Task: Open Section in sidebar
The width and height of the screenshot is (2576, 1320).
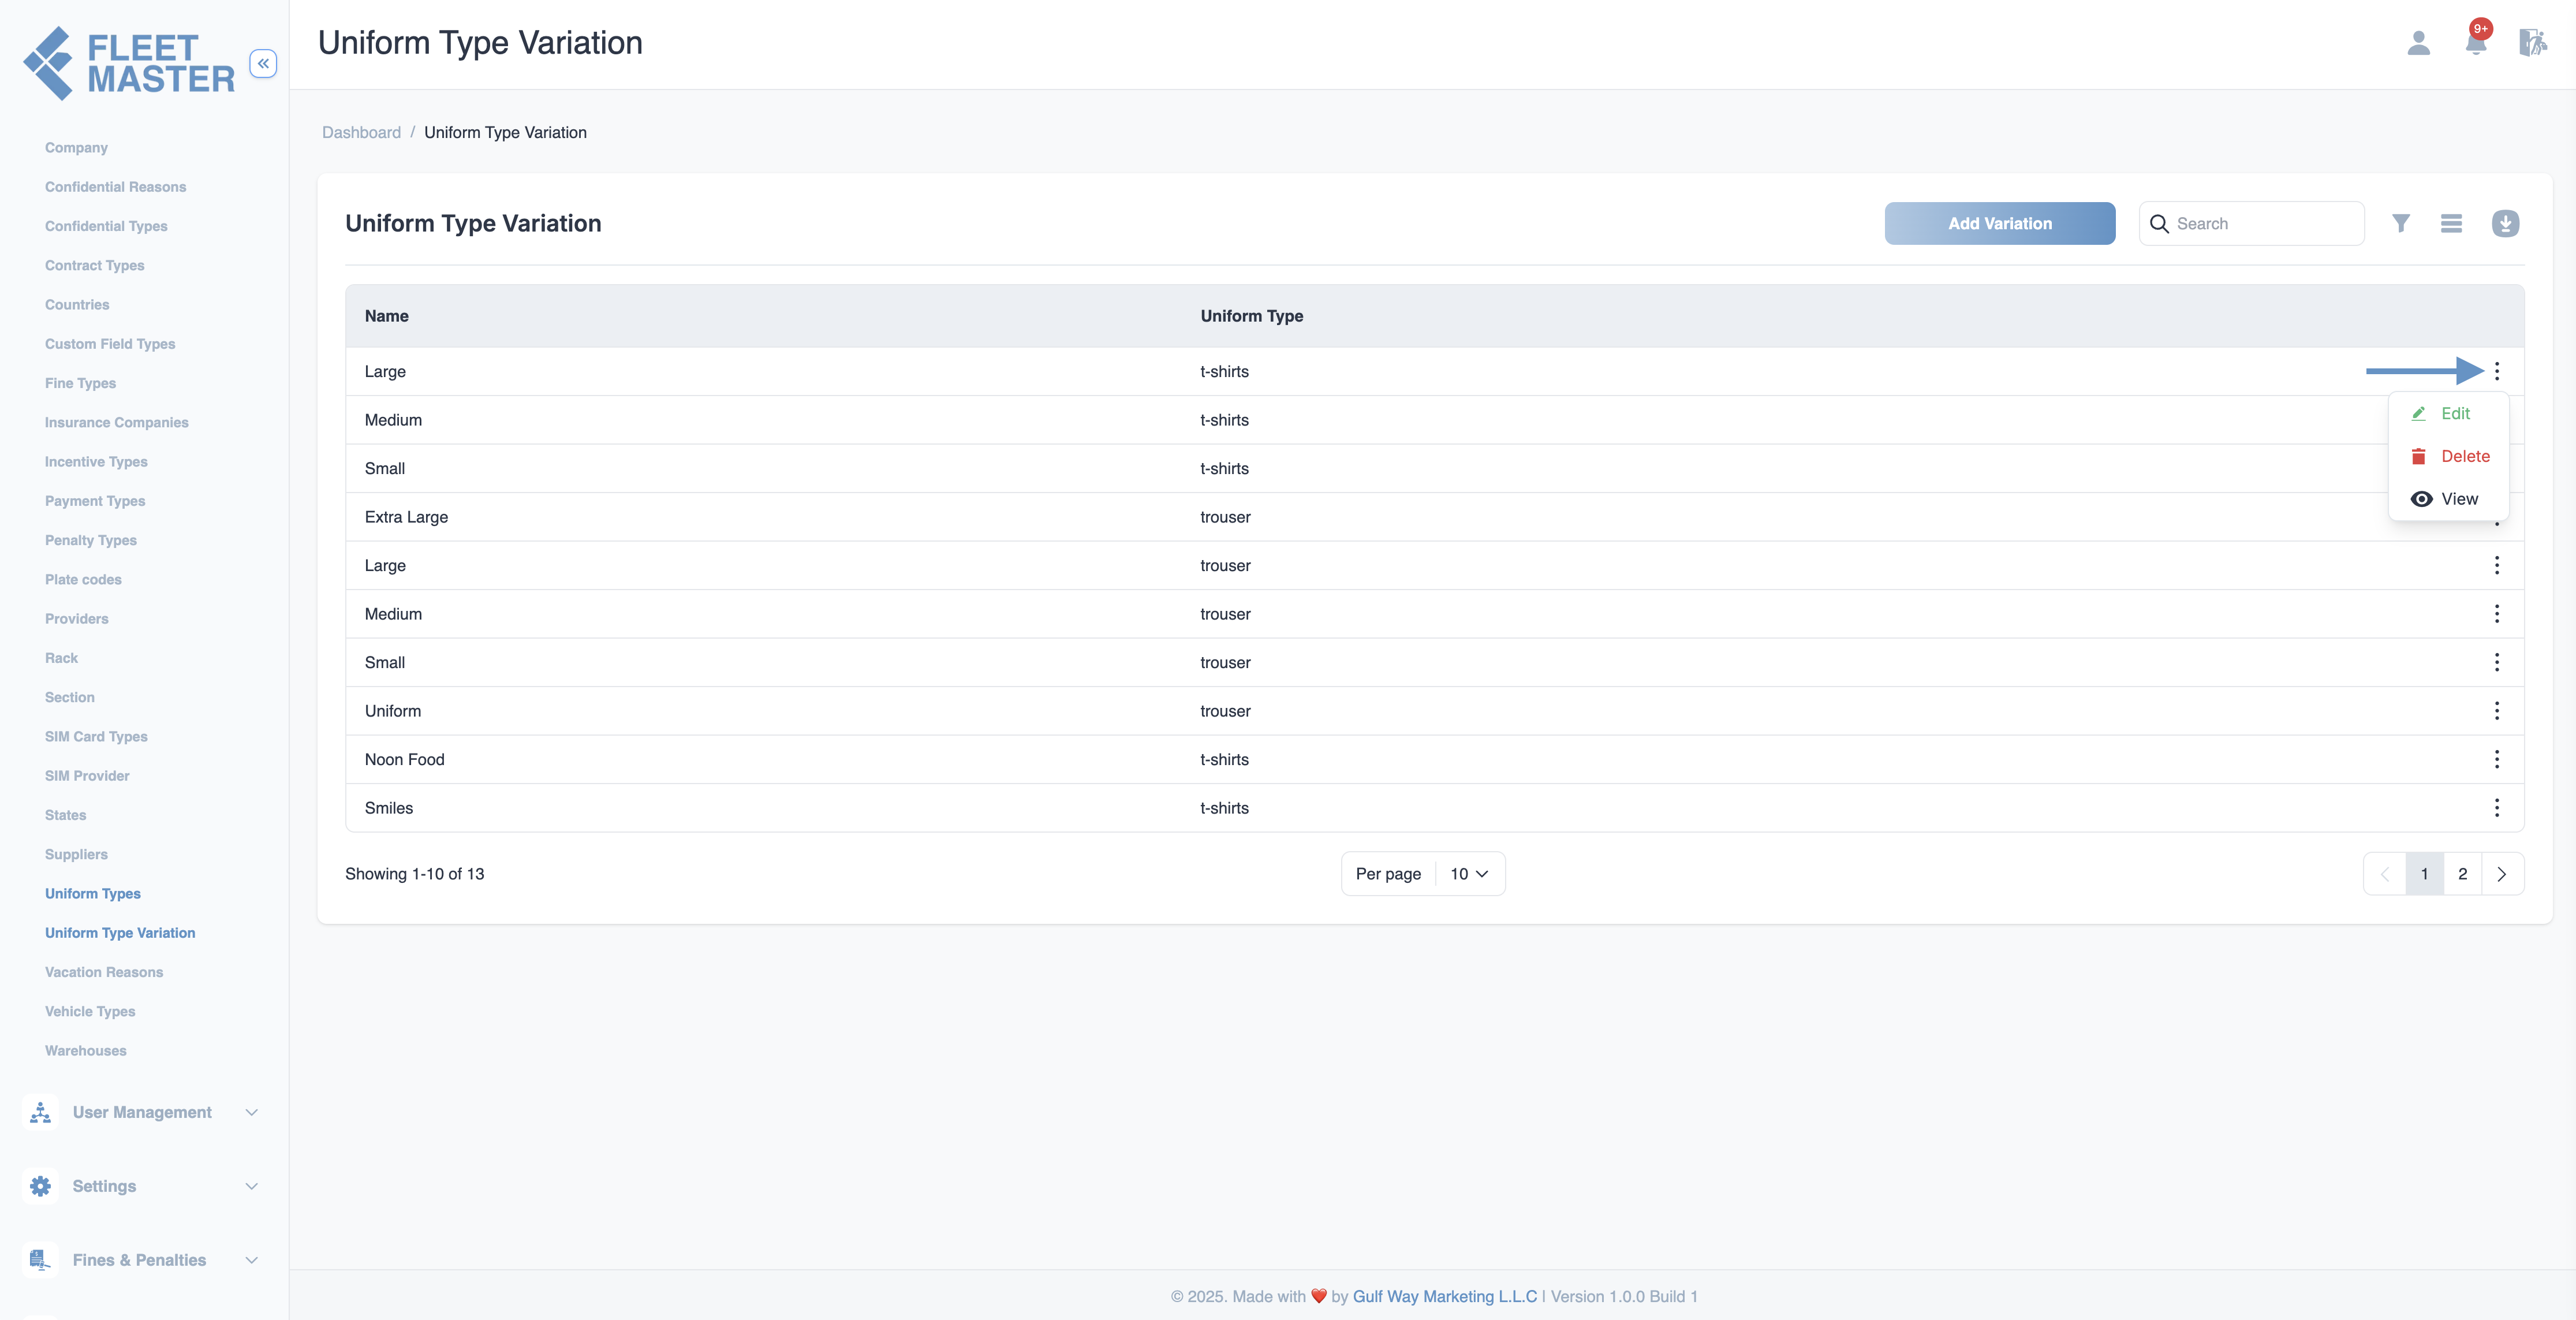Action: [x=70, y=697]
